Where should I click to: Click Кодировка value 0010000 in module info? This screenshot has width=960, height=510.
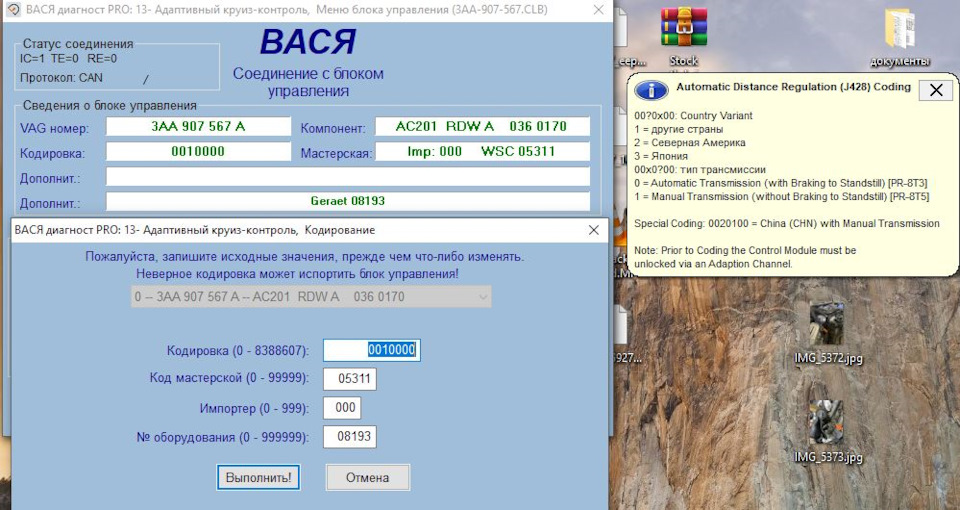coord(198,152)
